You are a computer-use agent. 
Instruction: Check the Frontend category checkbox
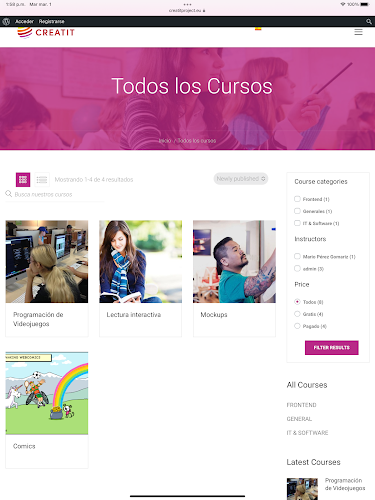pos(297,199)
